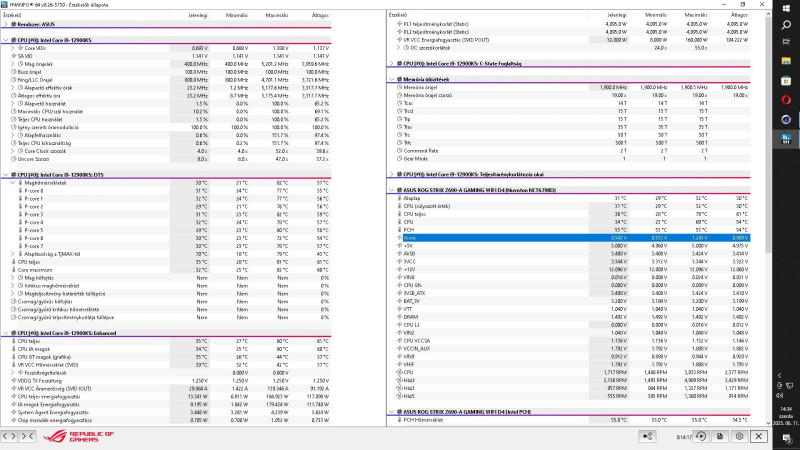Click the HWiNFO taskbar icon

coord(786,139)
